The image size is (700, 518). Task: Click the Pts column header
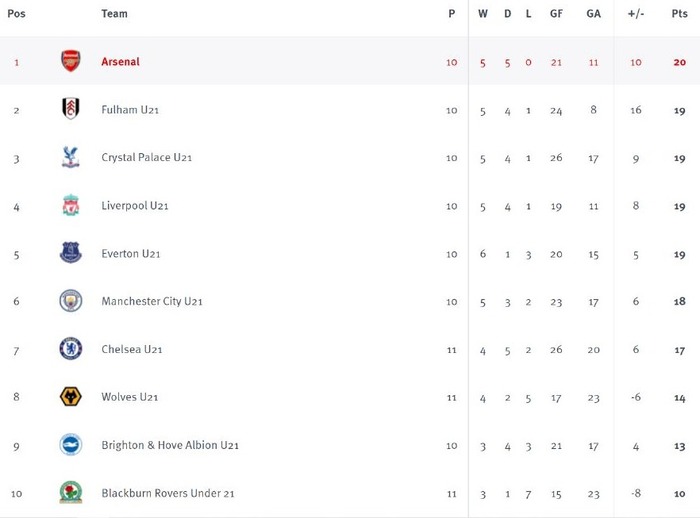679,13
